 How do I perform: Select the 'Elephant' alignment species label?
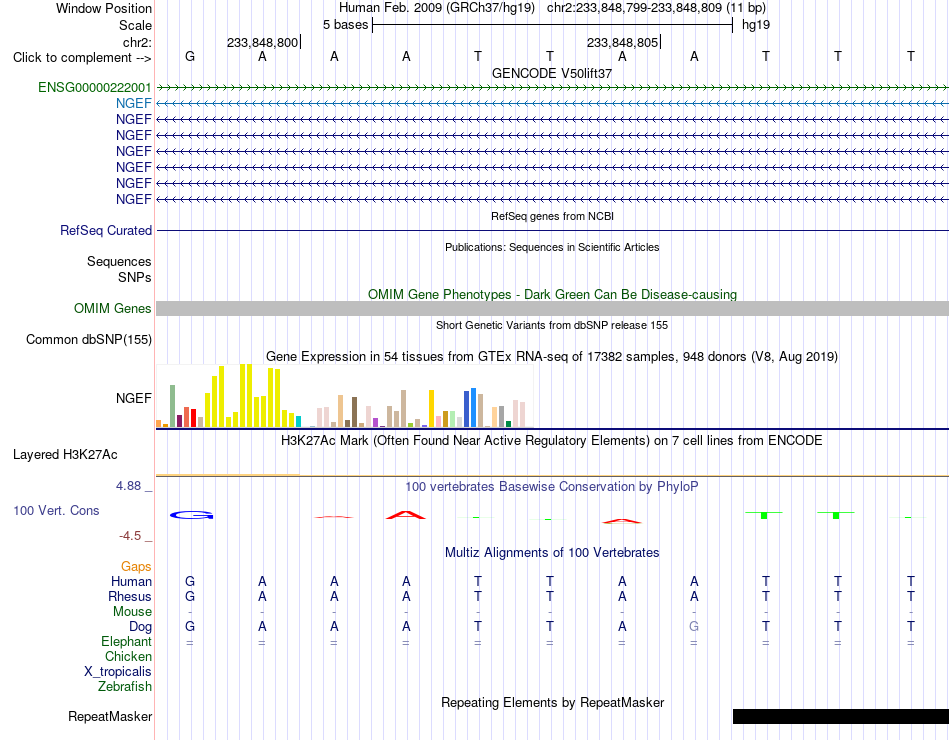click(126, 641)
